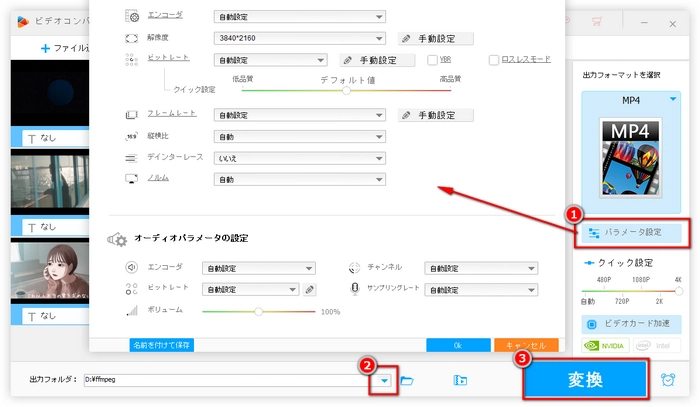Click the deinterlace label icon
The image size is (700, 407).
(x=131, y=158)
